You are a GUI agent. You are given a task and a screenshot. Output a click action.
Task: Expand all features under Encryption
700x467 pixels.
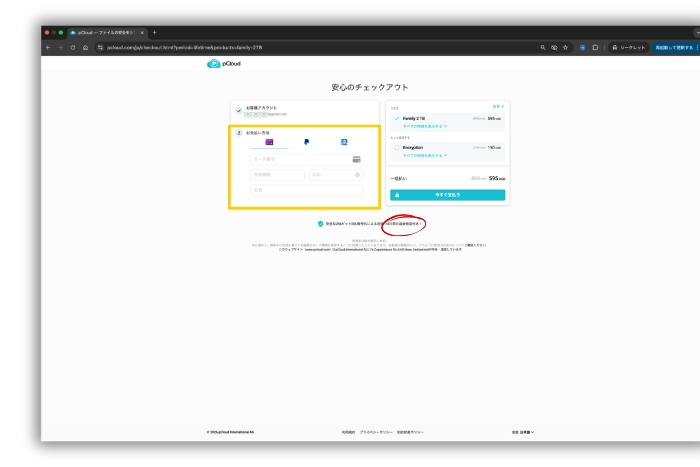[425, 155]
